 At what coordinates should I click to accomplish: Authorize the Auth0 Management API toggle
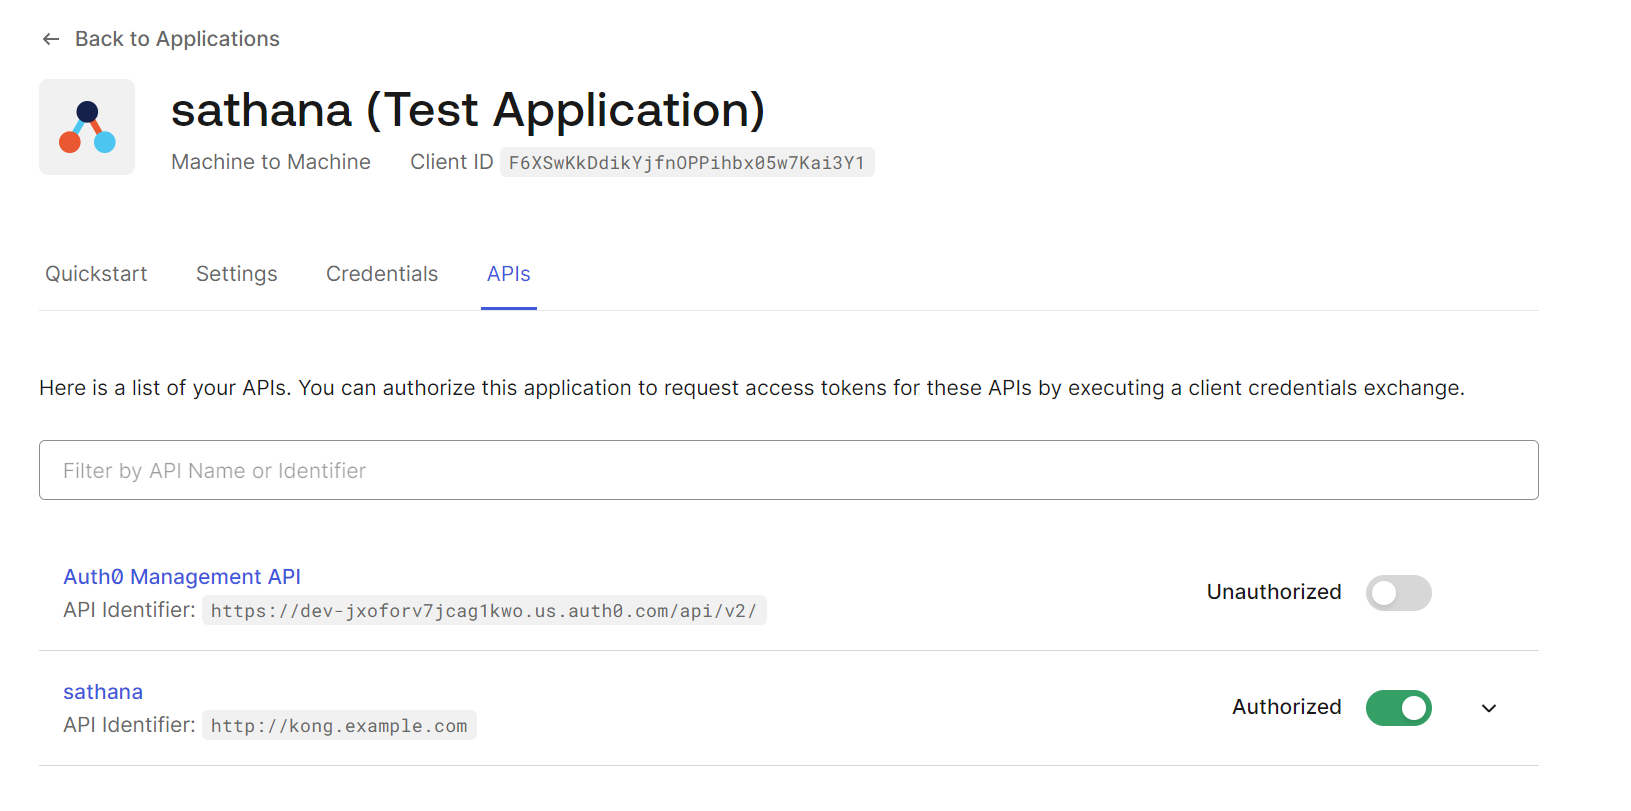(1398, 593)
